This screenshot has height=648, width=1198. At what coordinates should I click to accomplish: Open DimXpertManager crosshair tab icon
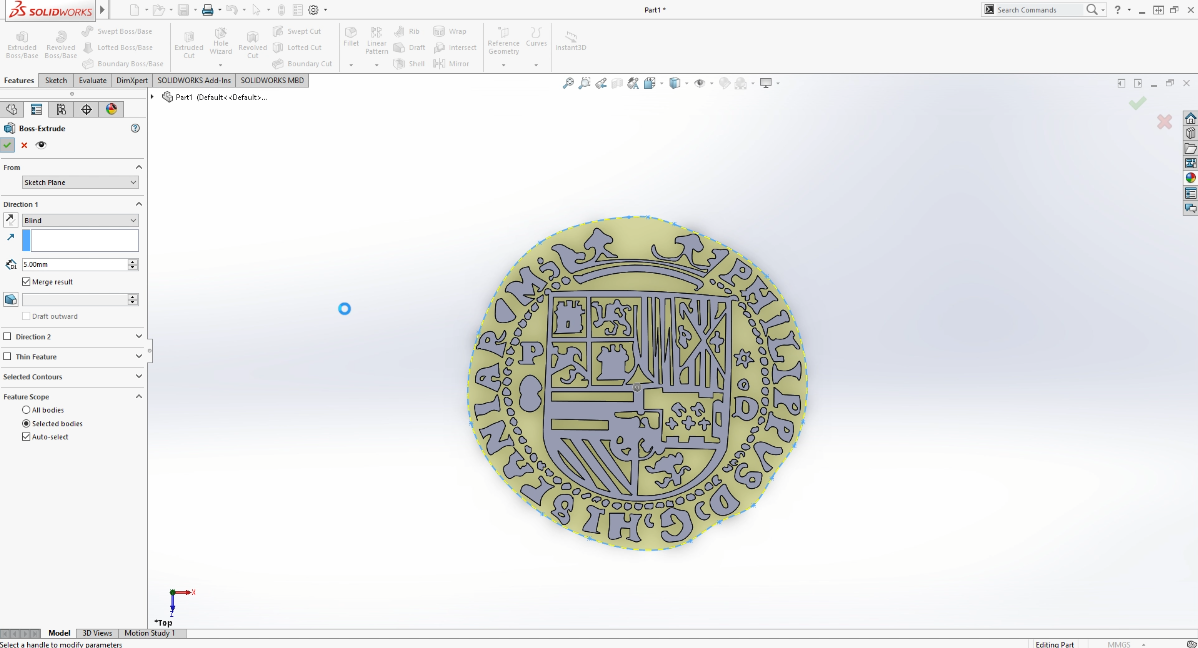[86, 109]
